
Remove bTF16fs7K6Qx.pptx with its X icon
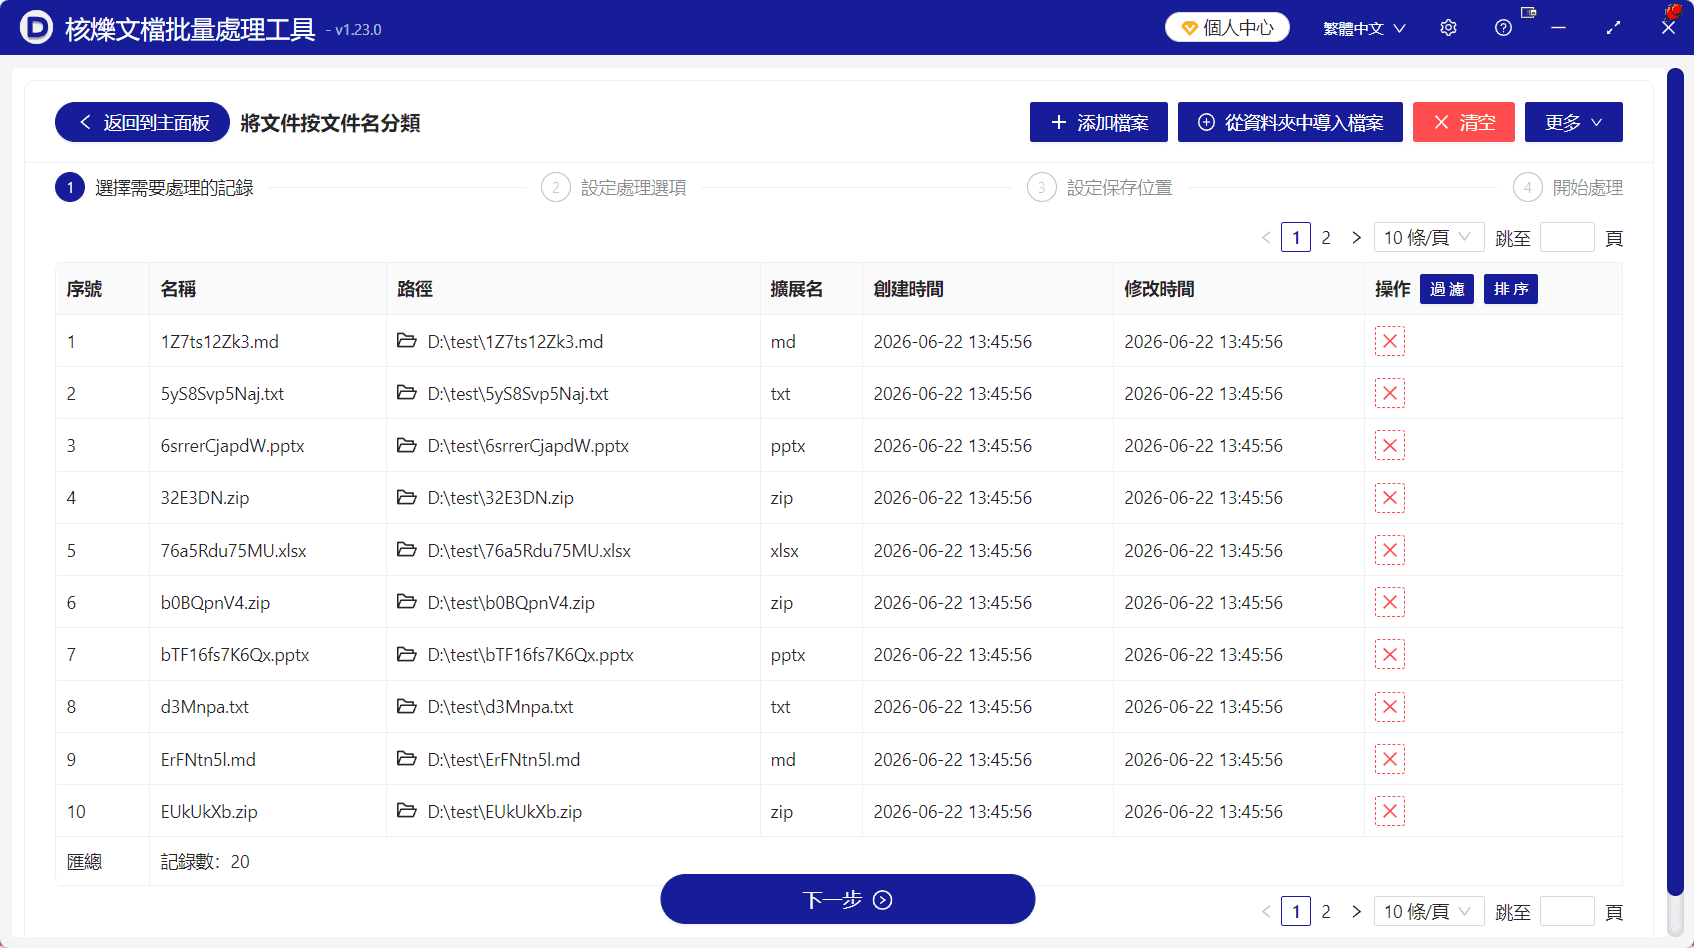[x=1390, y=654]
